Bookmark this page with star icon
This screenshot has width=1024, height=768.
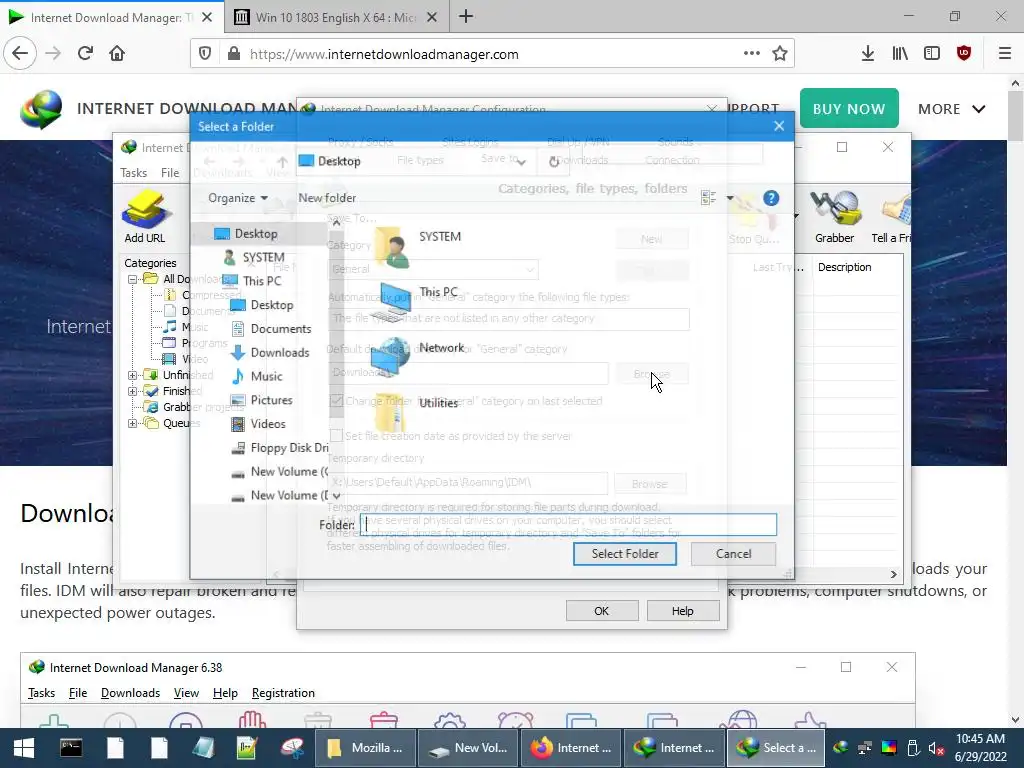point(780,54)
